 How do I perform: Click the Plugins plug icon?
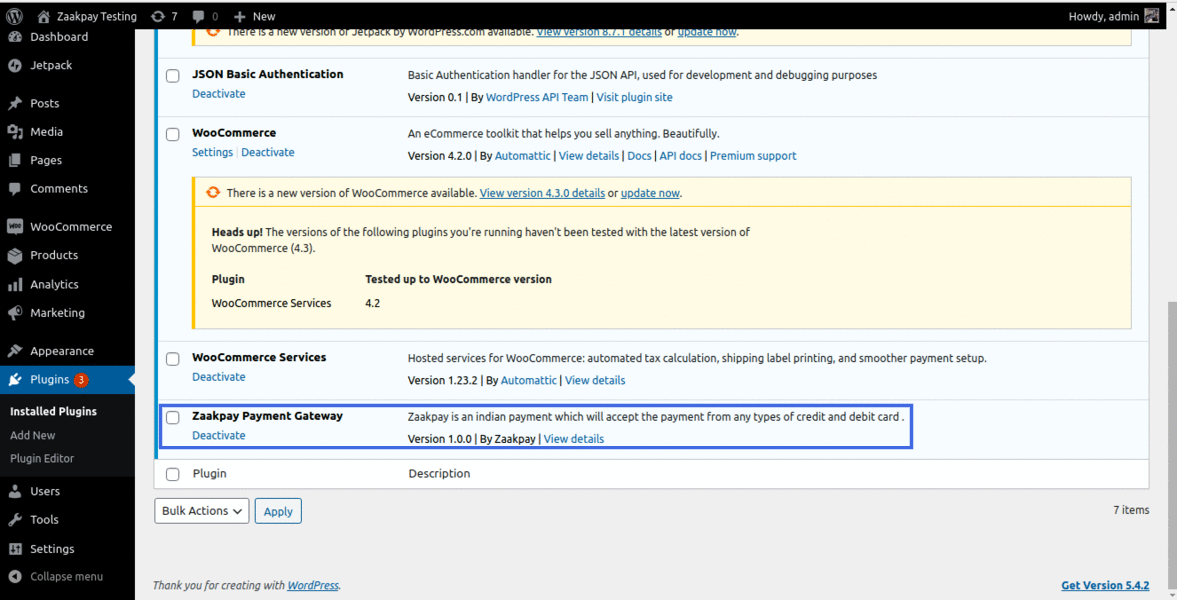(x=14, y=379)
